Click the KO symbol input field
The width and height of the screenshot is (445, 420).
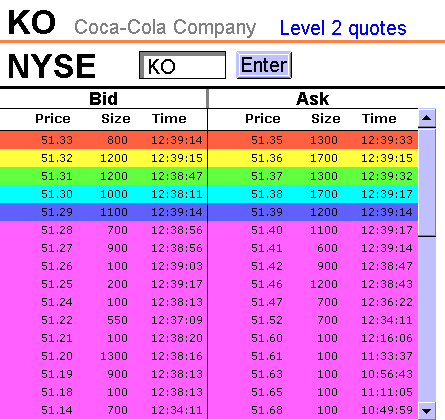pyautogui.click(x=182, y=65)
